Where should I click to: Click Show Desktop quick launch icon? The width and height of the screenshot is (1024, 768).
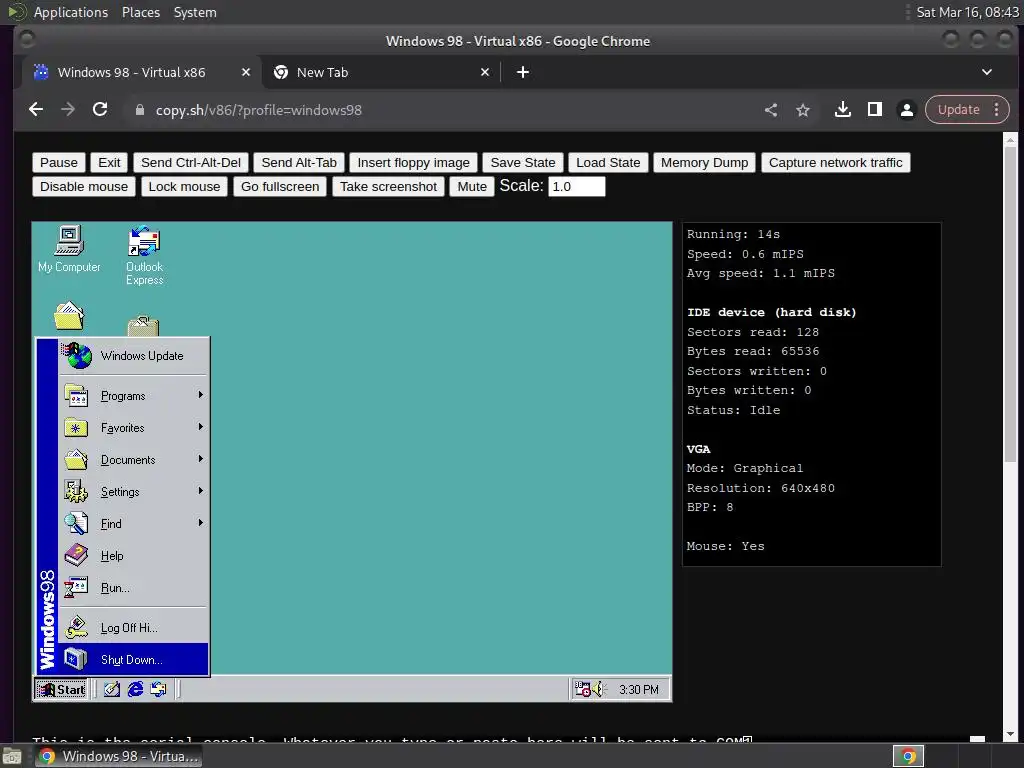click(x=112, y=689)
